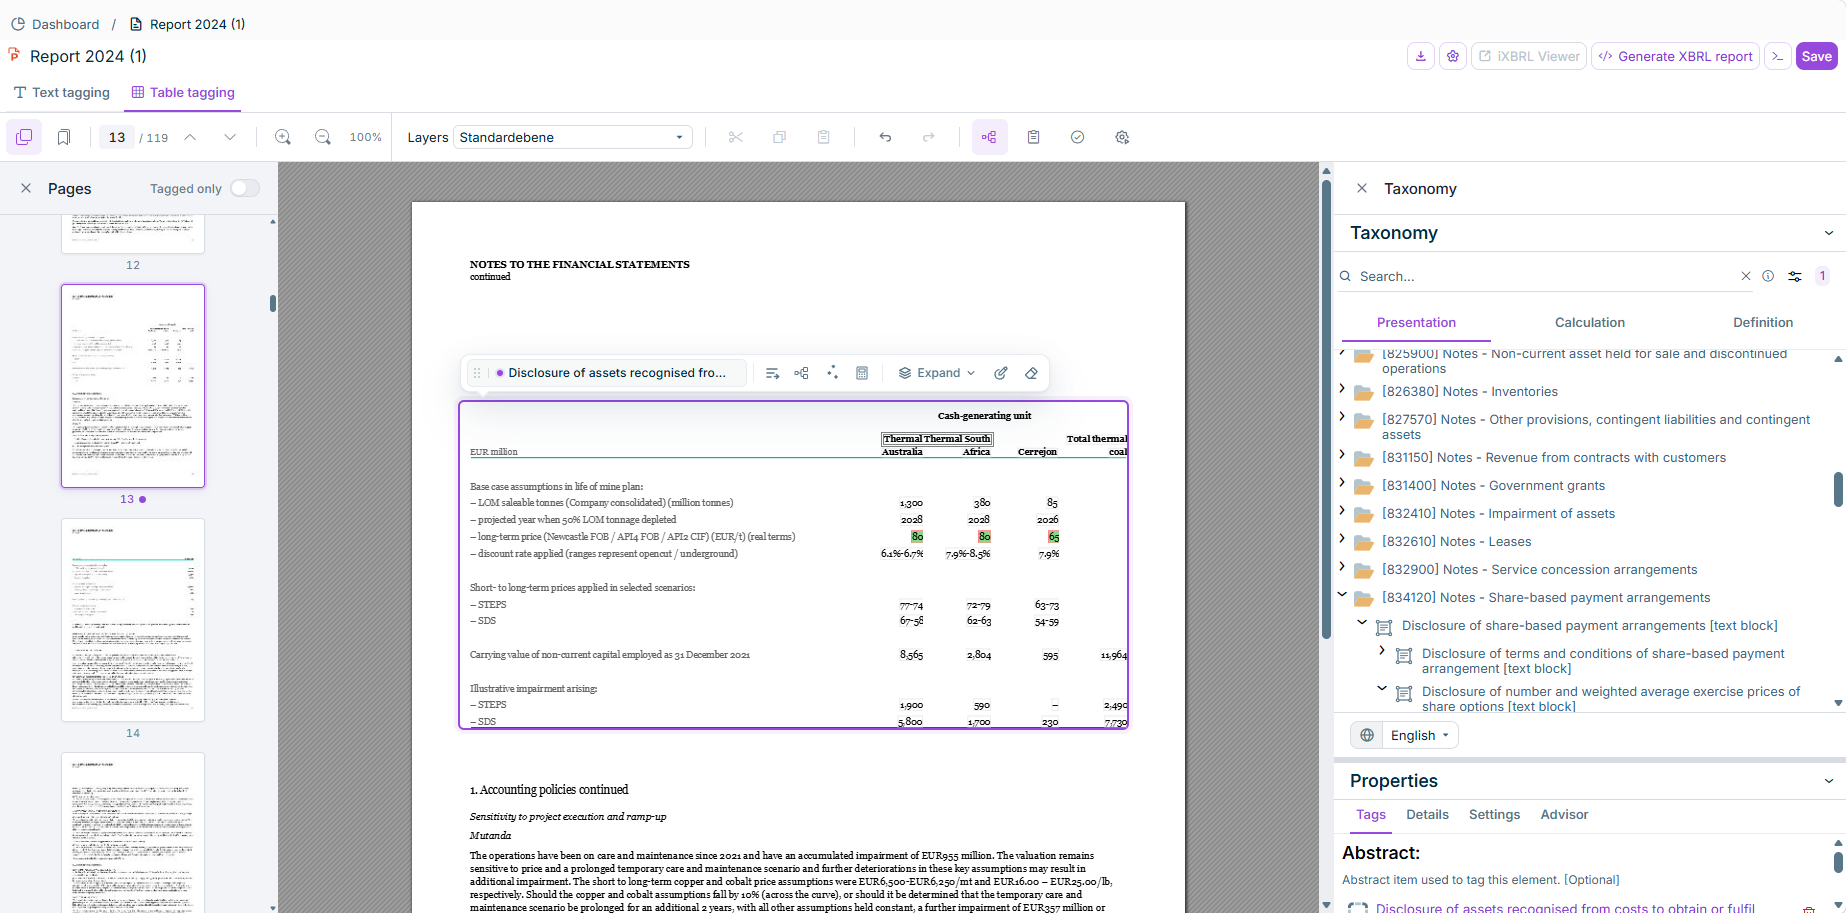Close the Pages panel
The image size is (1846, 913).
26,188
